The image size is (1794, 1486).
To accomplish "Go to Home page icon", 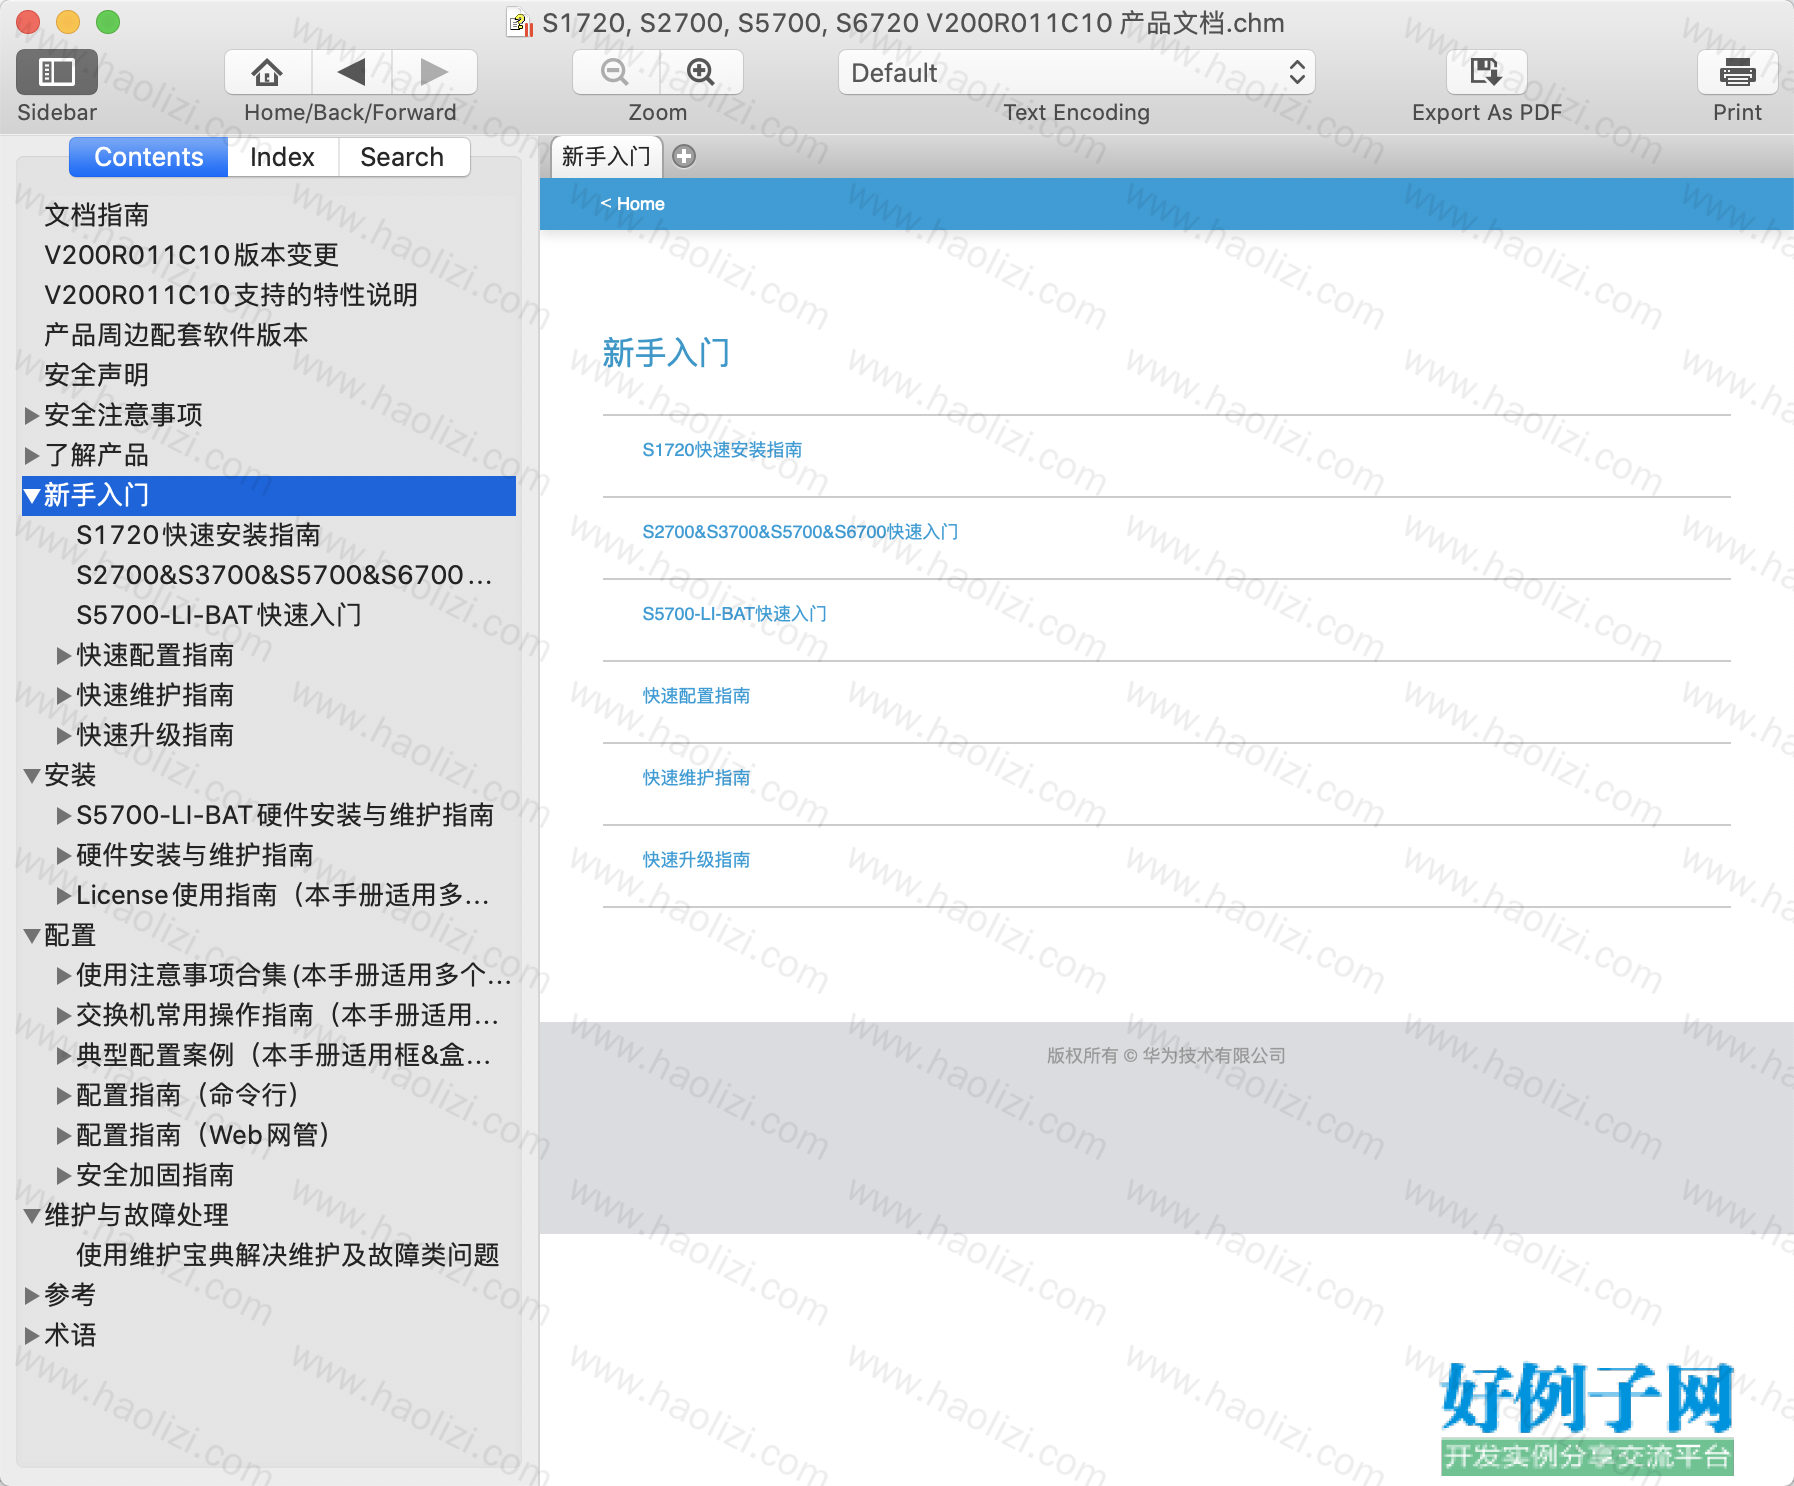I will tap(267, 72).
